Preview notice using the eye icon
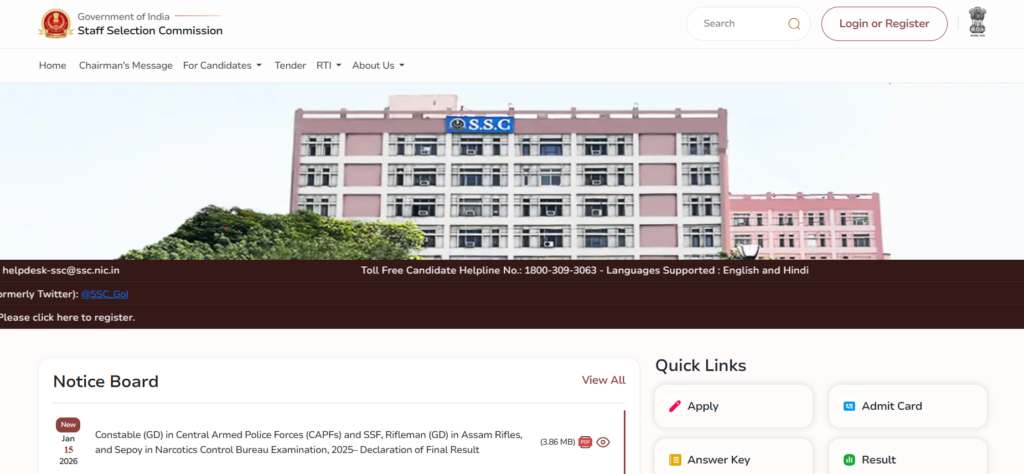The width and height of the screenshot is (1024, 474). [603, 442]
